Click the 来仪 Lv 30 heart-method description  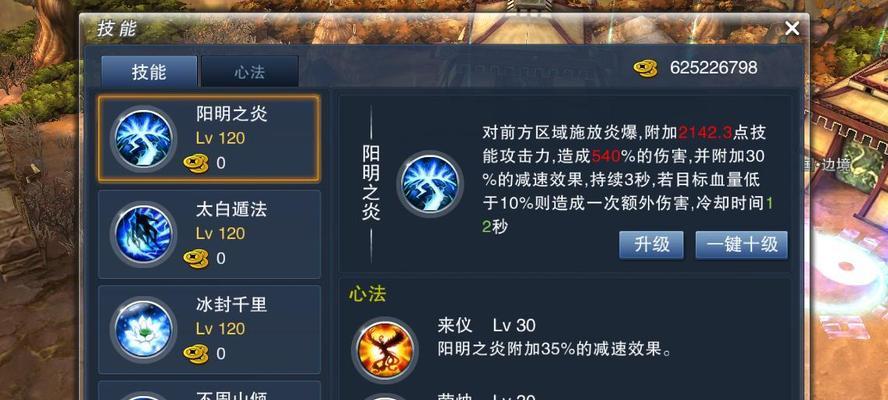point(555,338)
